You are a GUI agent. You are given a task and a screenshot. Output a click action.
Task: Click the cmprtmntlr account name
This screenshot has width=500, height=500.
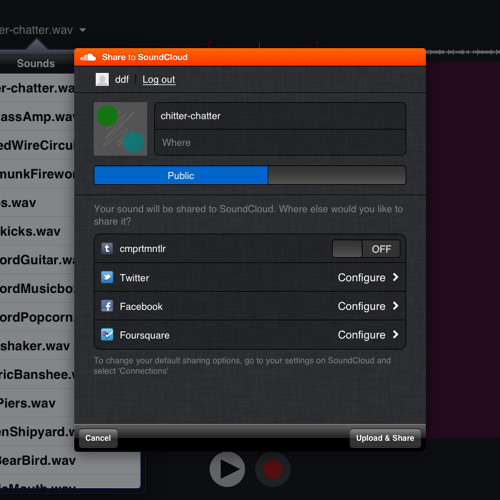tap(143, 249)
